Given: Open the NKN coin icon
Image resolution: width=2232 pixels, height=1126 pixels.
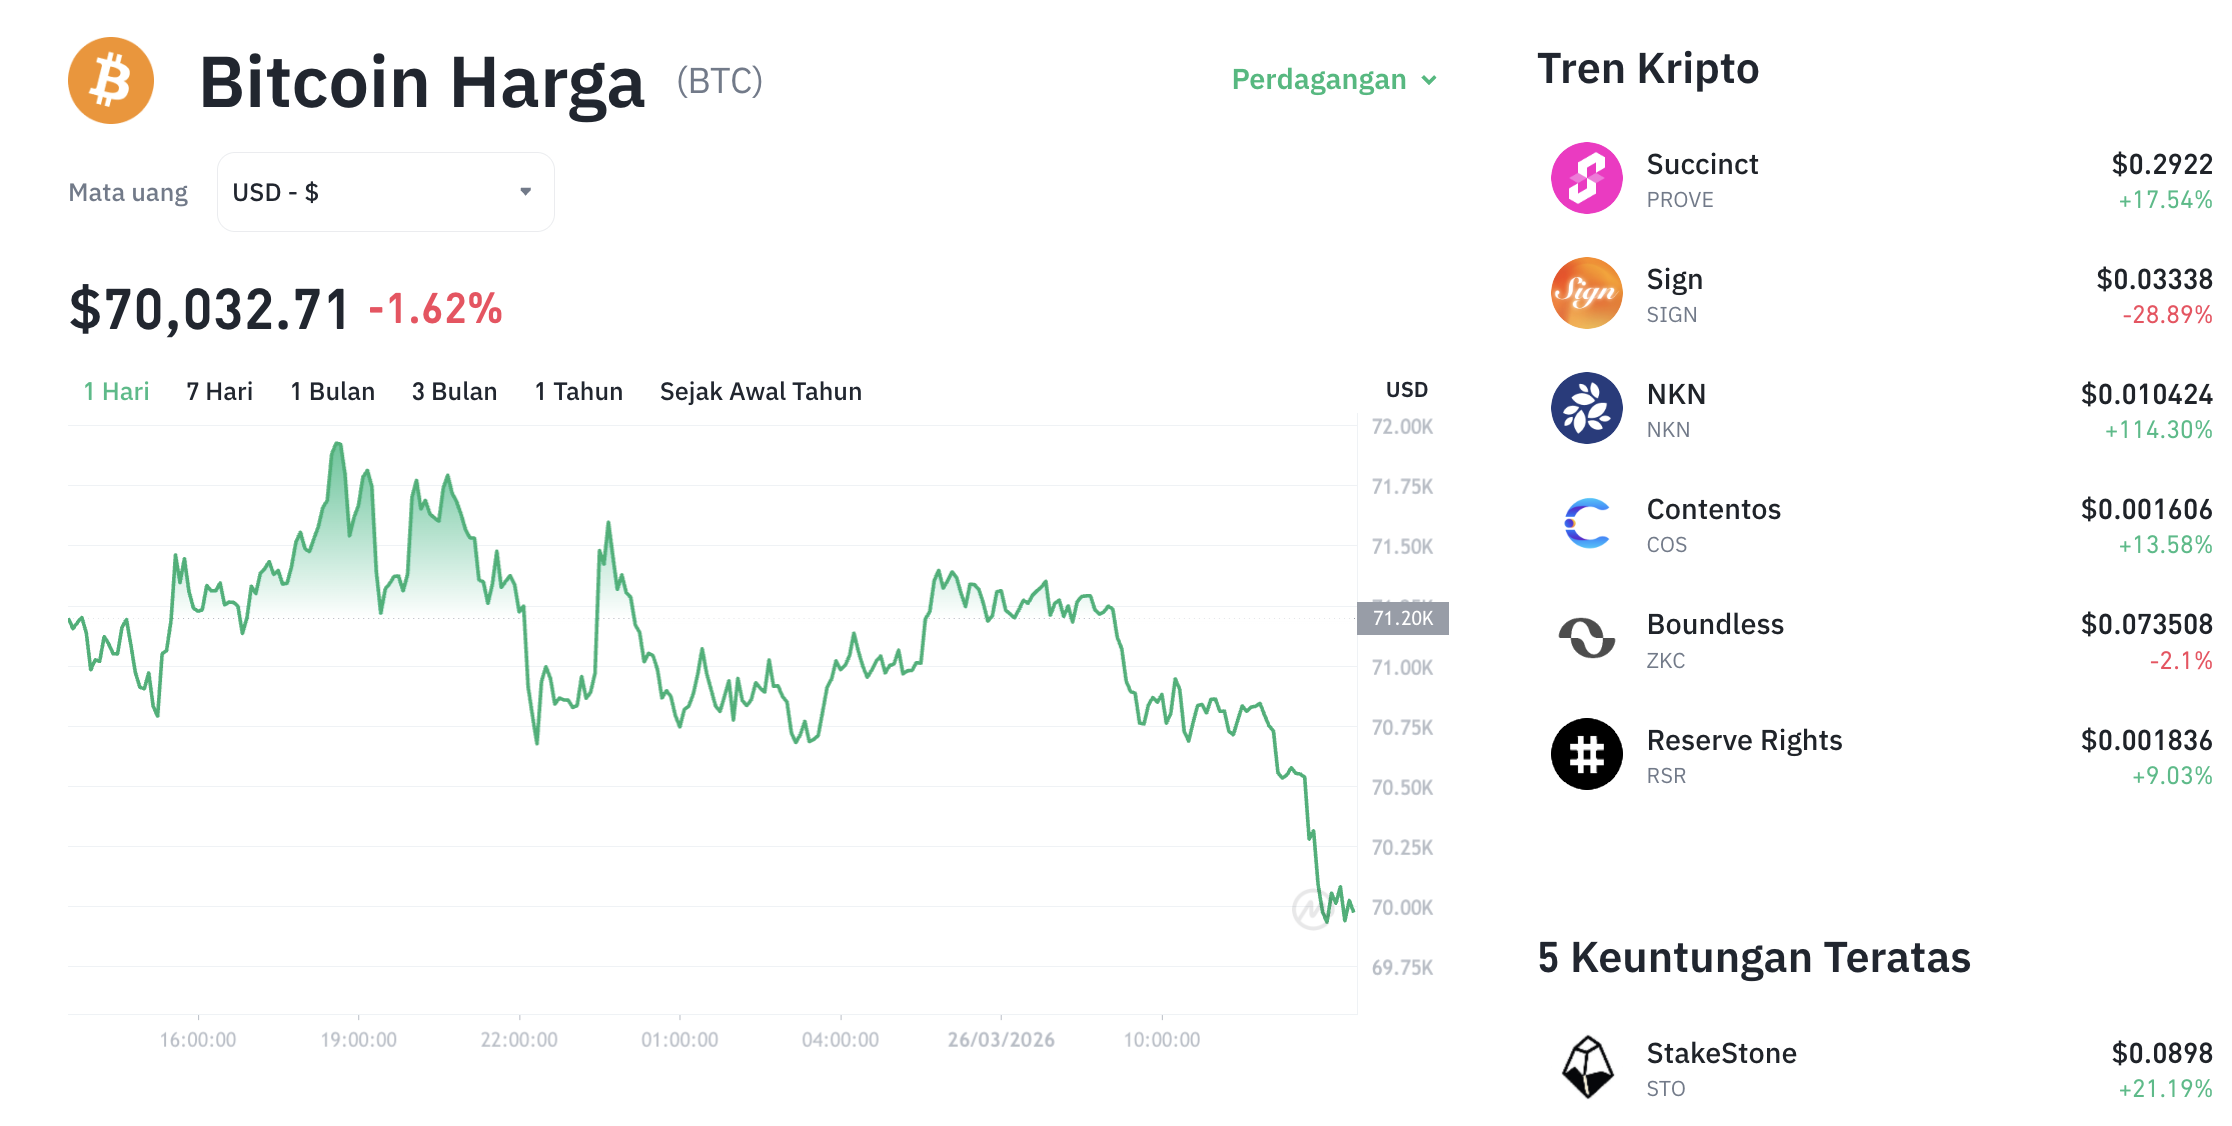Looking at the screenshot, I should pyautogui.click(x=1587, y=408).
